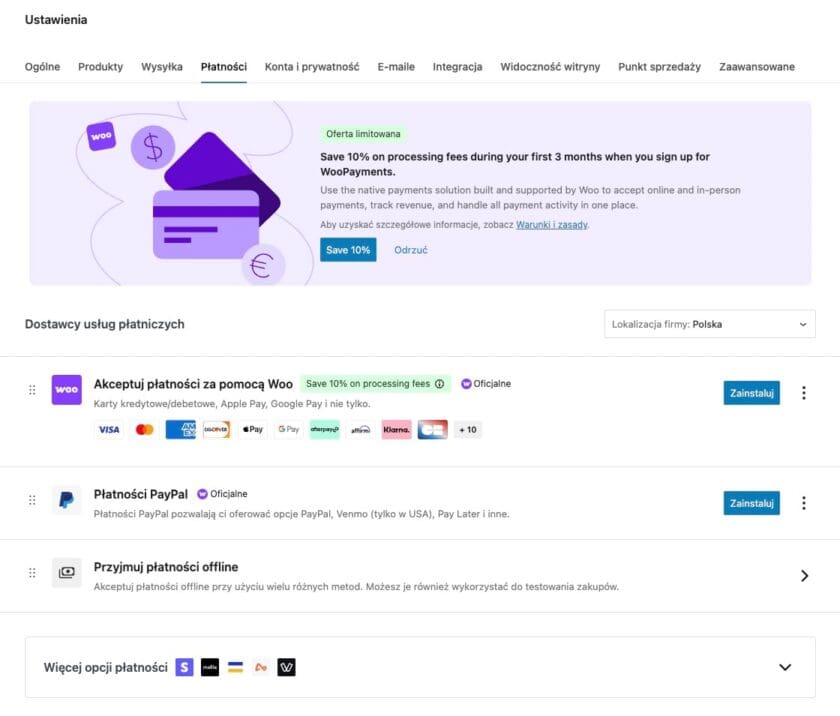Click the purple Woo logo icon
The height and width of the screenshot is (716, 840).
(66, 389)
